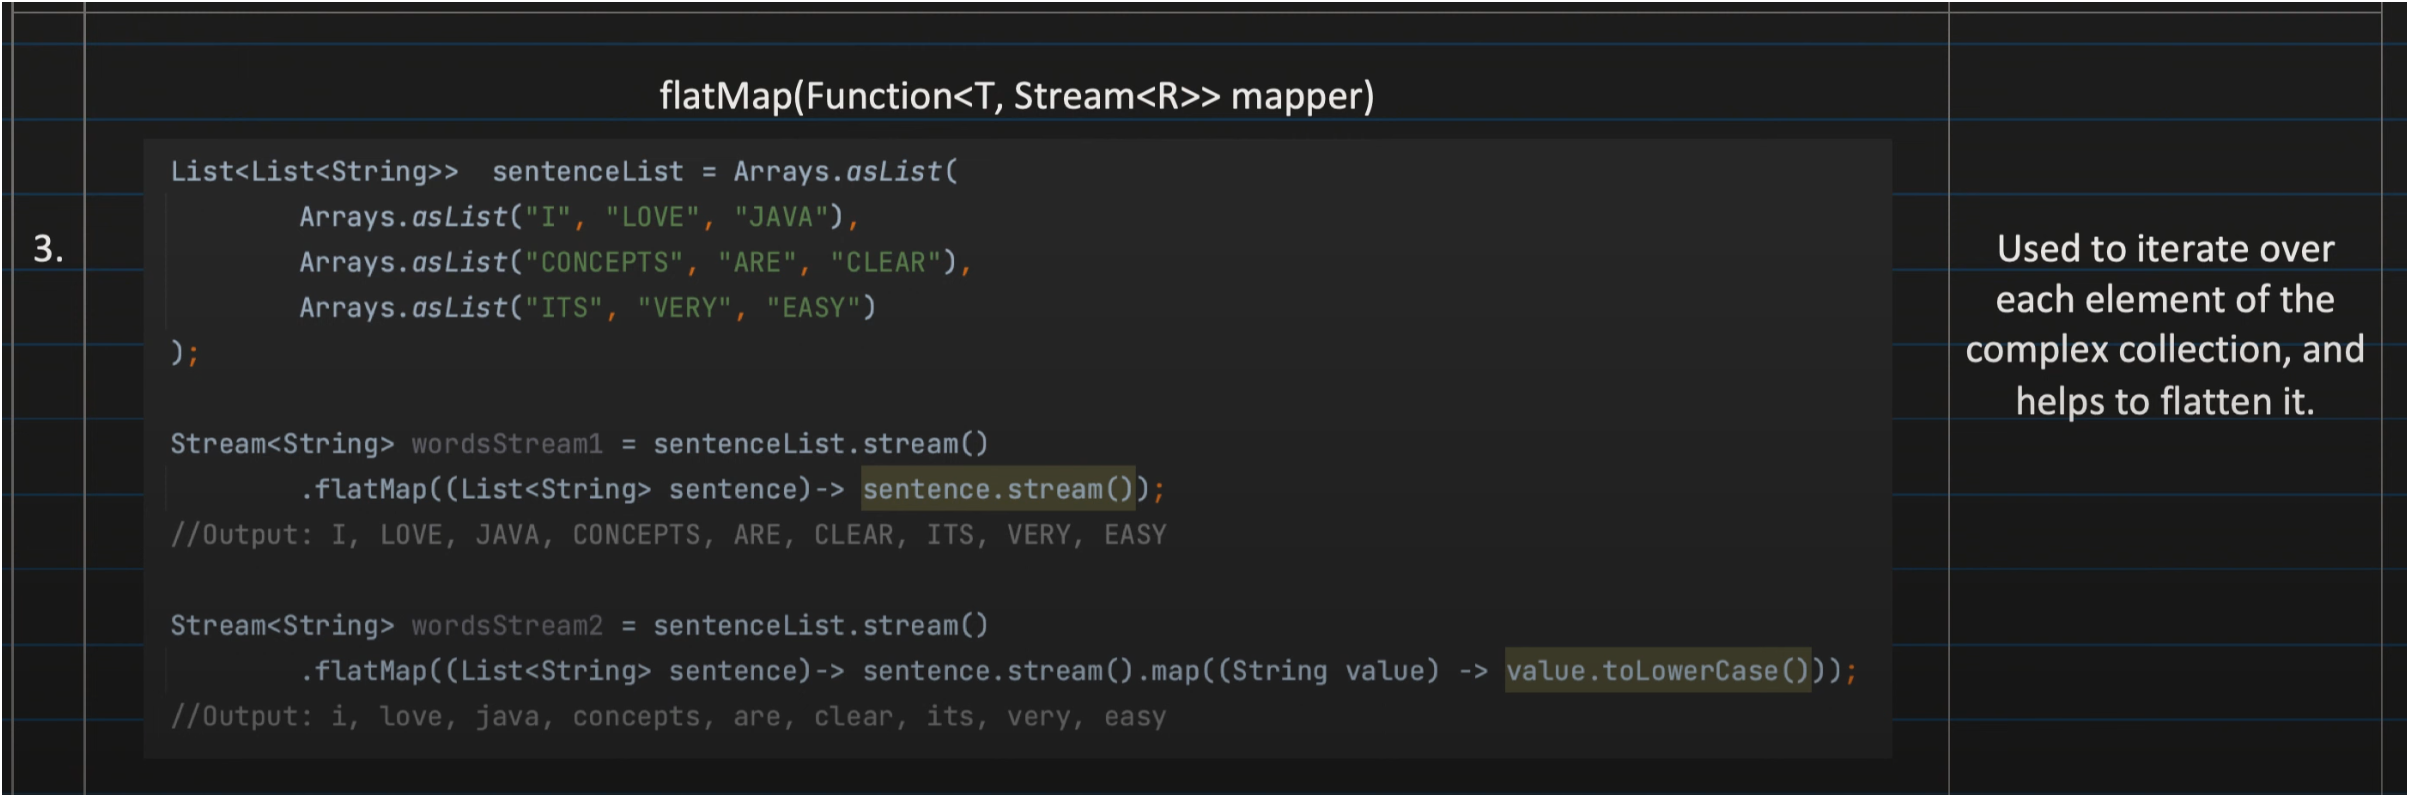
Task: Click the List<List<String>> type declaration
Action: click(x=314, y=172)
